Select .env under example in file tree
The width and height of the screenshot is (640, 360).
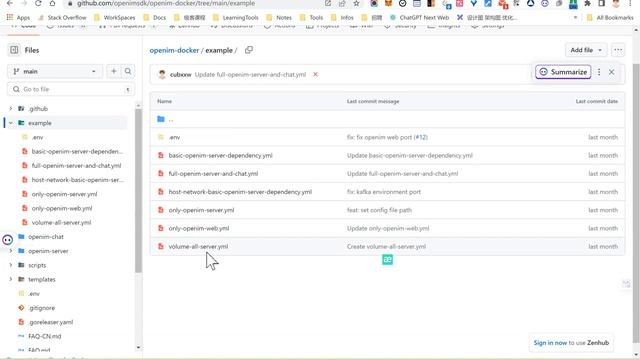pos(37,137)
